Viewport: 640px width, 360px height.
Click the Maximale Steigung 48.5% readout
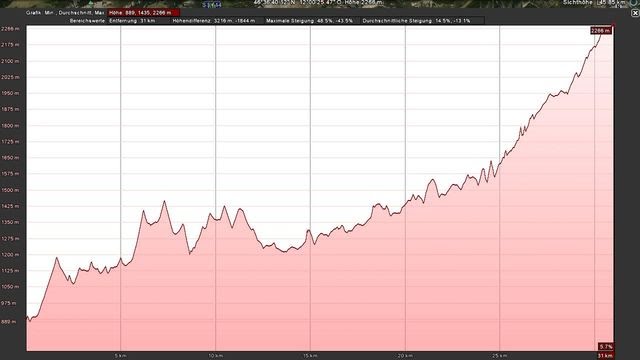click(x=309, y=21)
